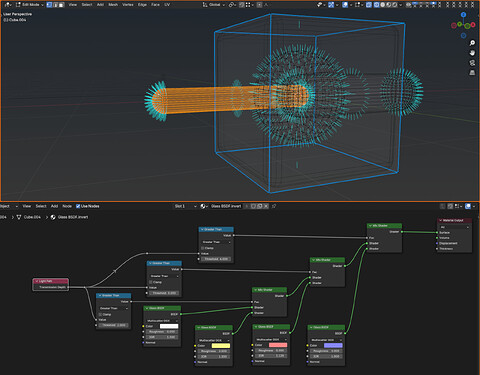Toggle Clamp checkbox on middle Greater Than node
This screenshot has width=480, height=375.
click(151, 282)
